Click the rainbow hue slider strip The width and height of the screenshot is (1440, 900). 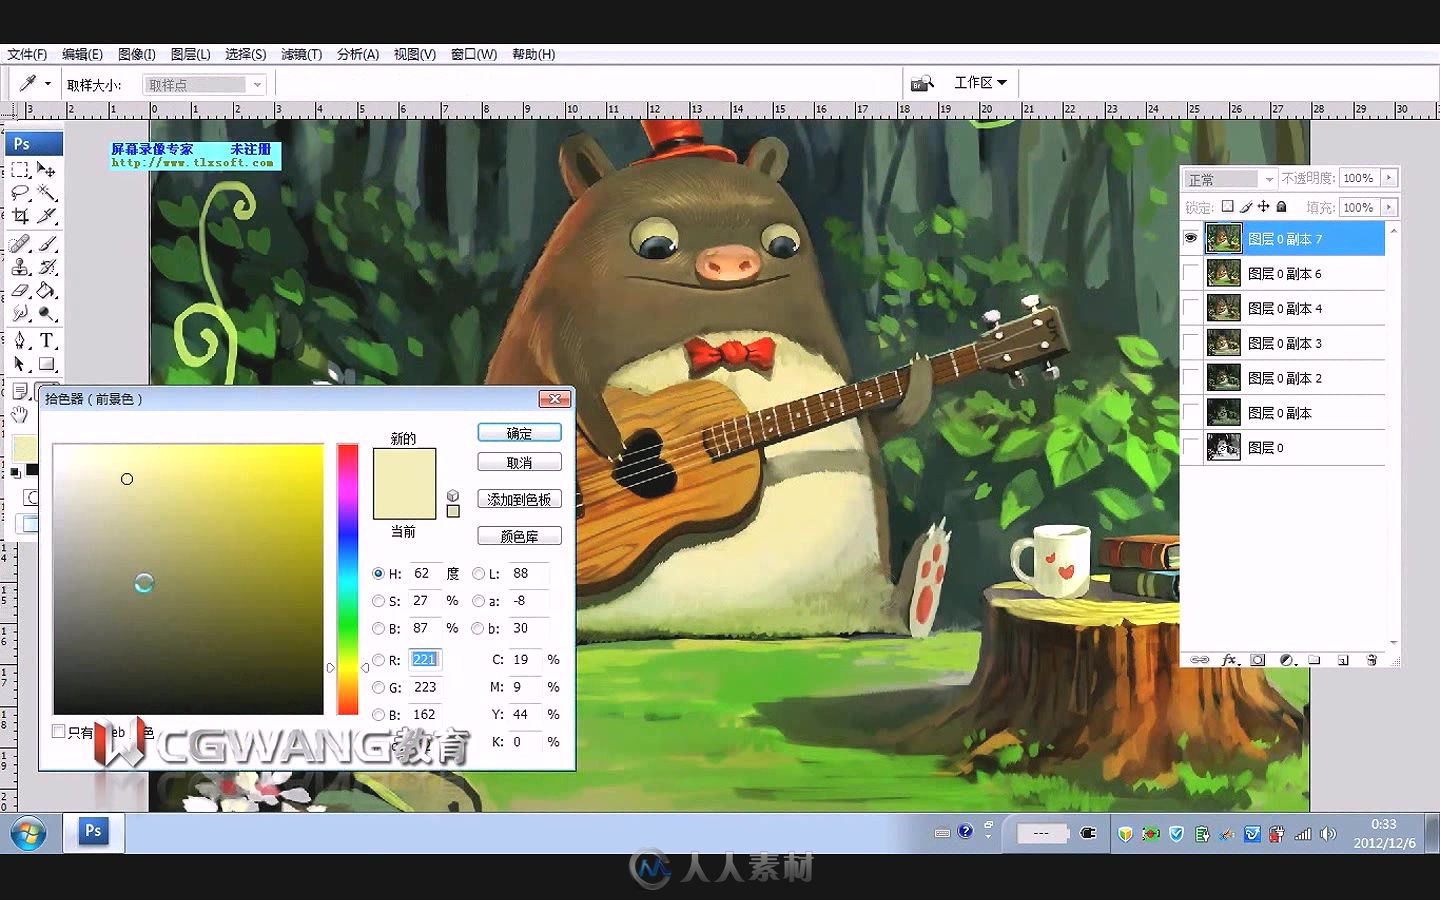[x=347, y=579]
